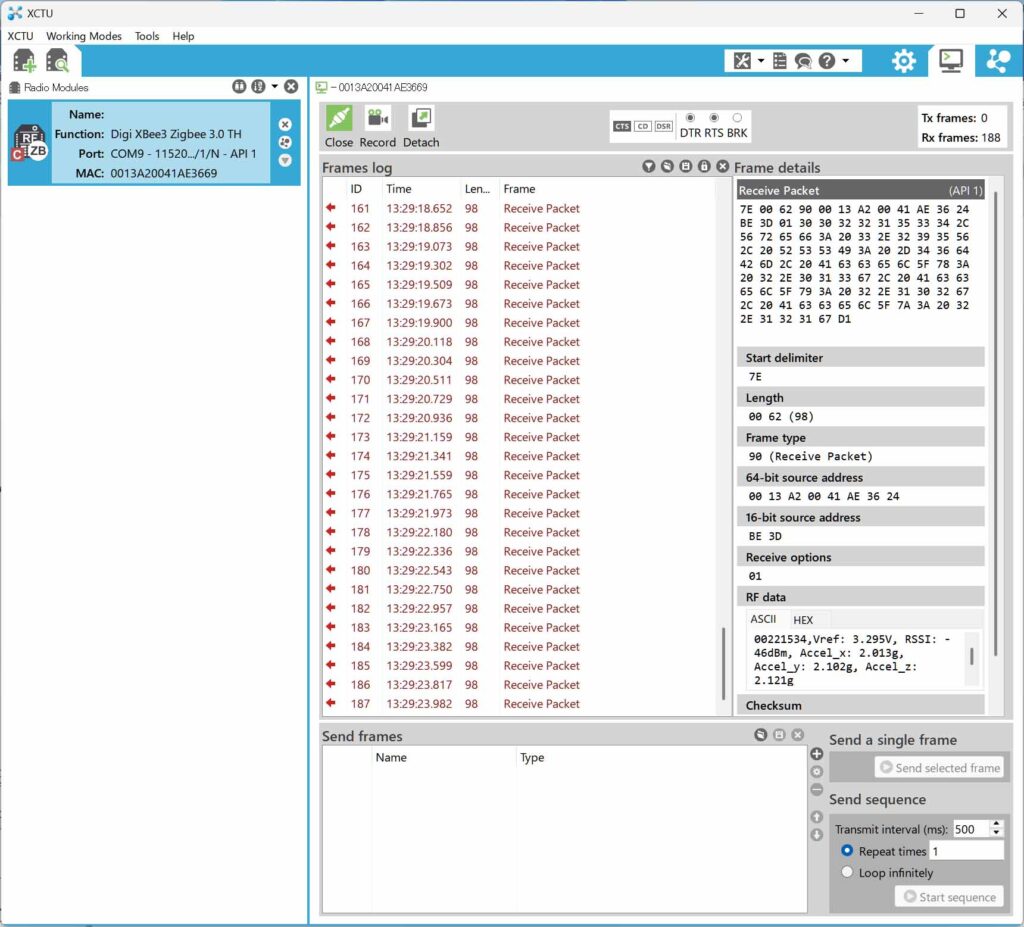Screen dimensions: 1024x927
Task: Open the help question mark icon
Action: [x=827, y=61]
